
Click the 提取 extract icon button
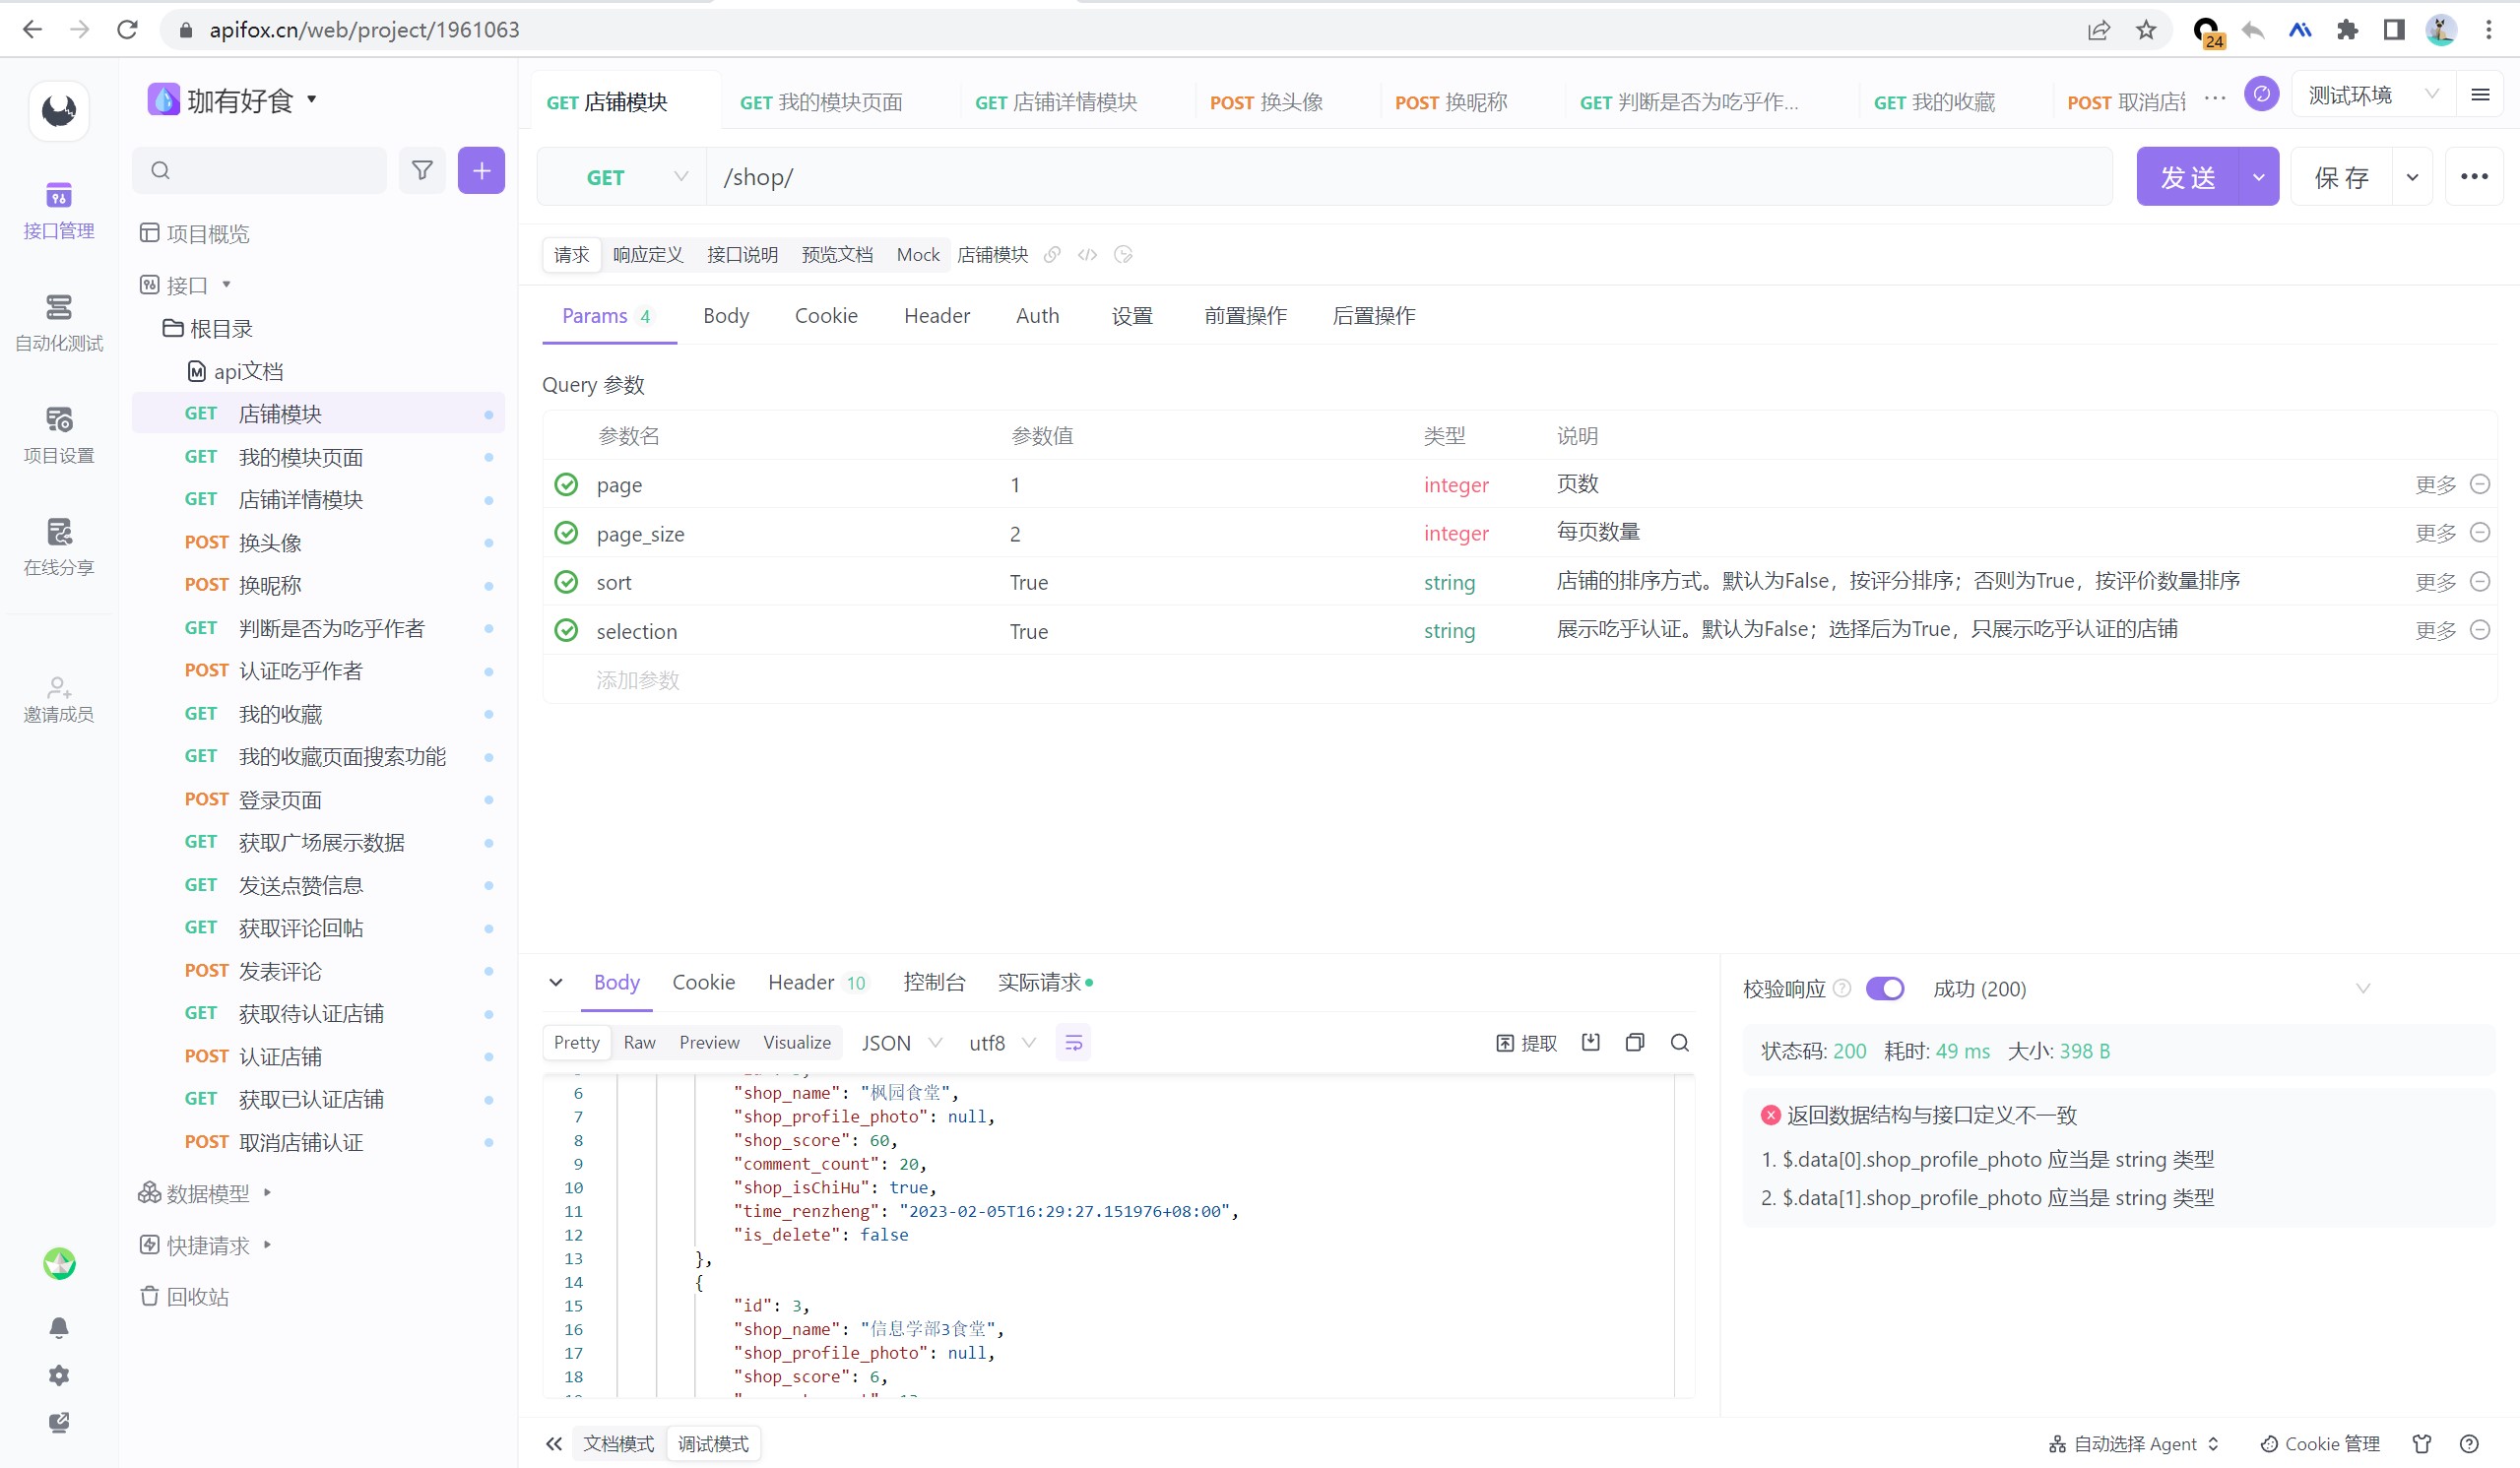[1526, 1043]
